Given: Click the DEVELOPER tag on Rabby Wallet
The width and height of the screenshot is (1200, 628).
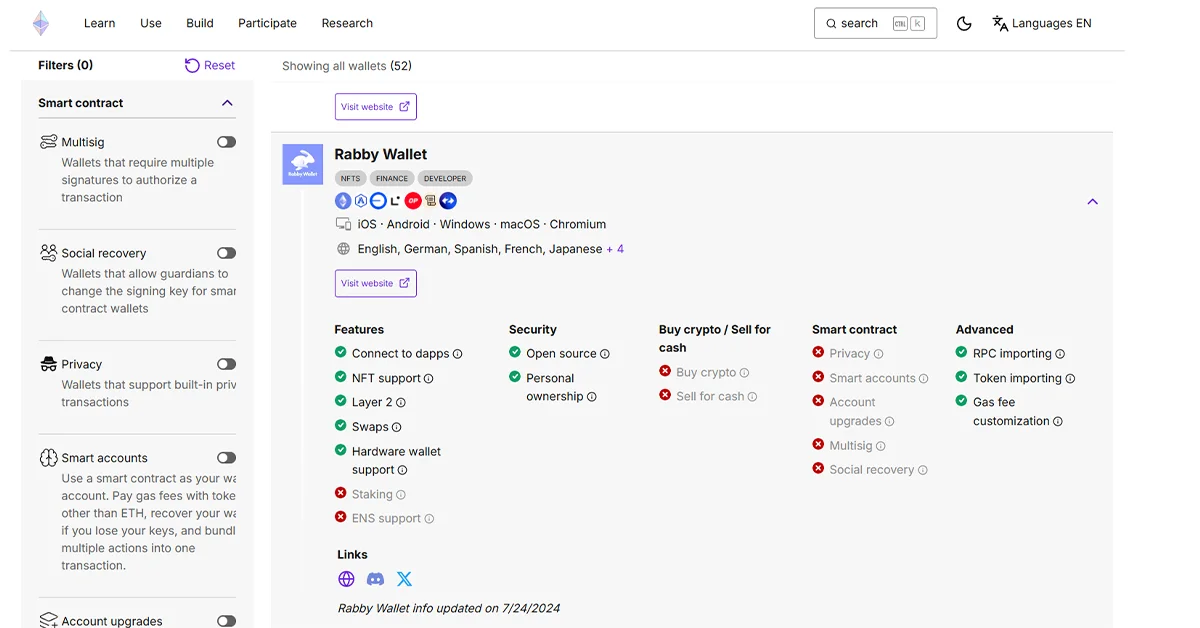Looking at the screenshot, I should tap(445, 178).
